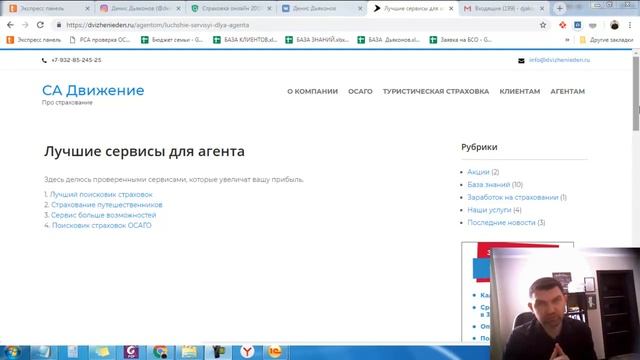The image size is (640, 360).
Task: Open the ОСАГО menu item
Action: click(x=360, y=91)
